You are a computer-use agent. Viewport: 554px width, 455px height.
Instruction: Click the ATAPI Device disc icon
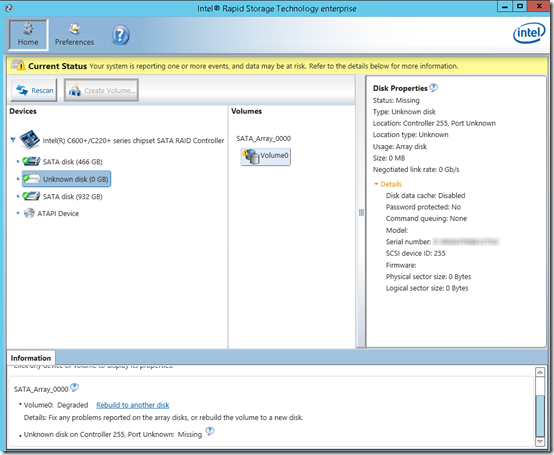click(x=29, y=213)
